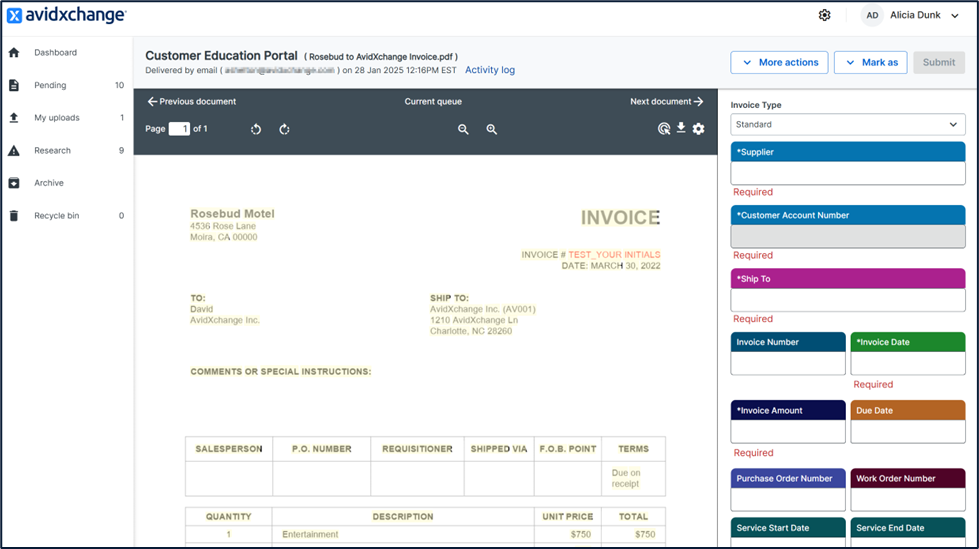Rotate document clockwise
Image resolution: width=979 pixels, height=549 pixels.
click(284, 129)
